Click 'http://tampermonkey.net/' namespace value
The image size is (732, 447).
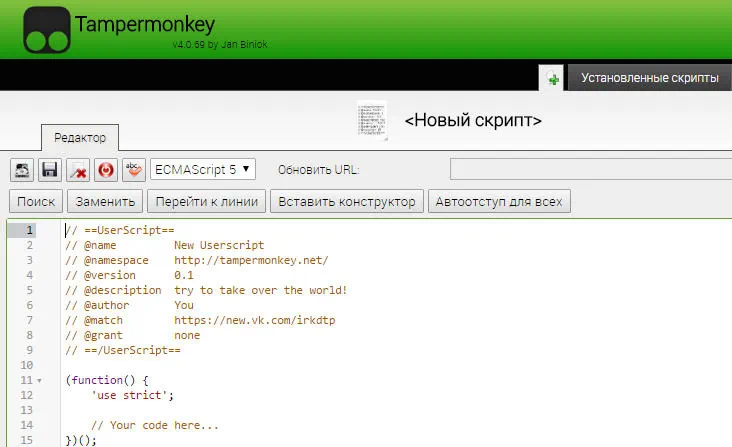(x=251, y=260)
